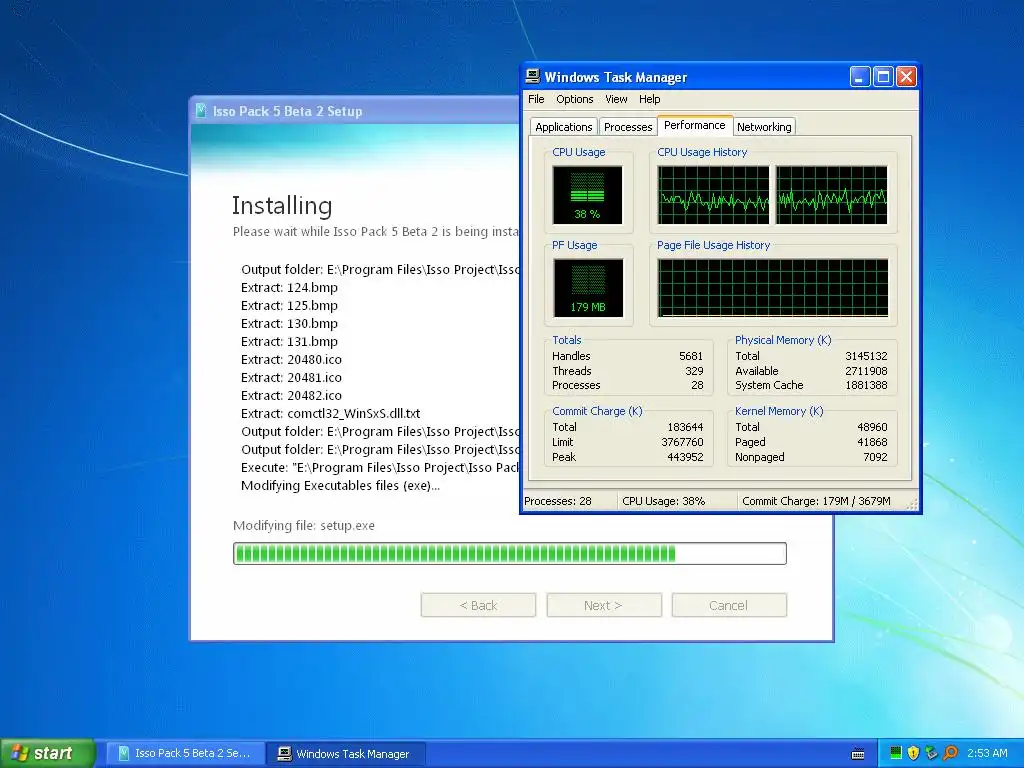Maximize the Windows Task Manager window
1024x768 pixels.
(x=883, y=77)
